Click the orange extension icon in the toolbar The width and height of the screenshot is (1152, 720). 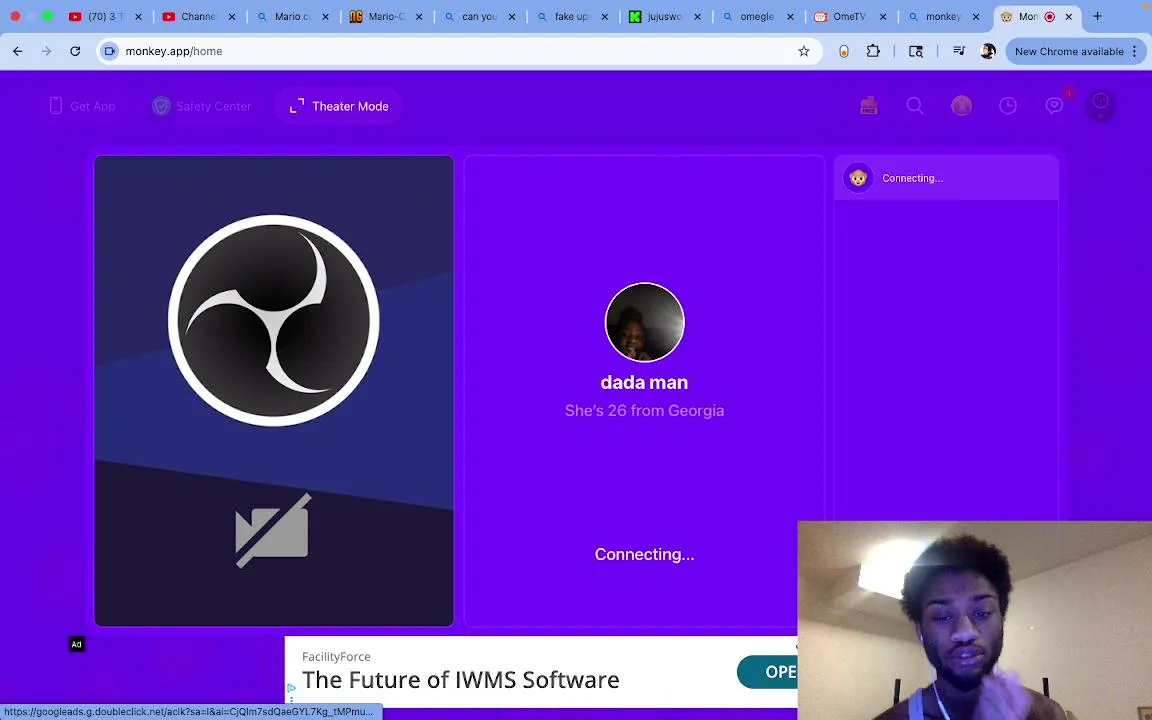point(843,51)
